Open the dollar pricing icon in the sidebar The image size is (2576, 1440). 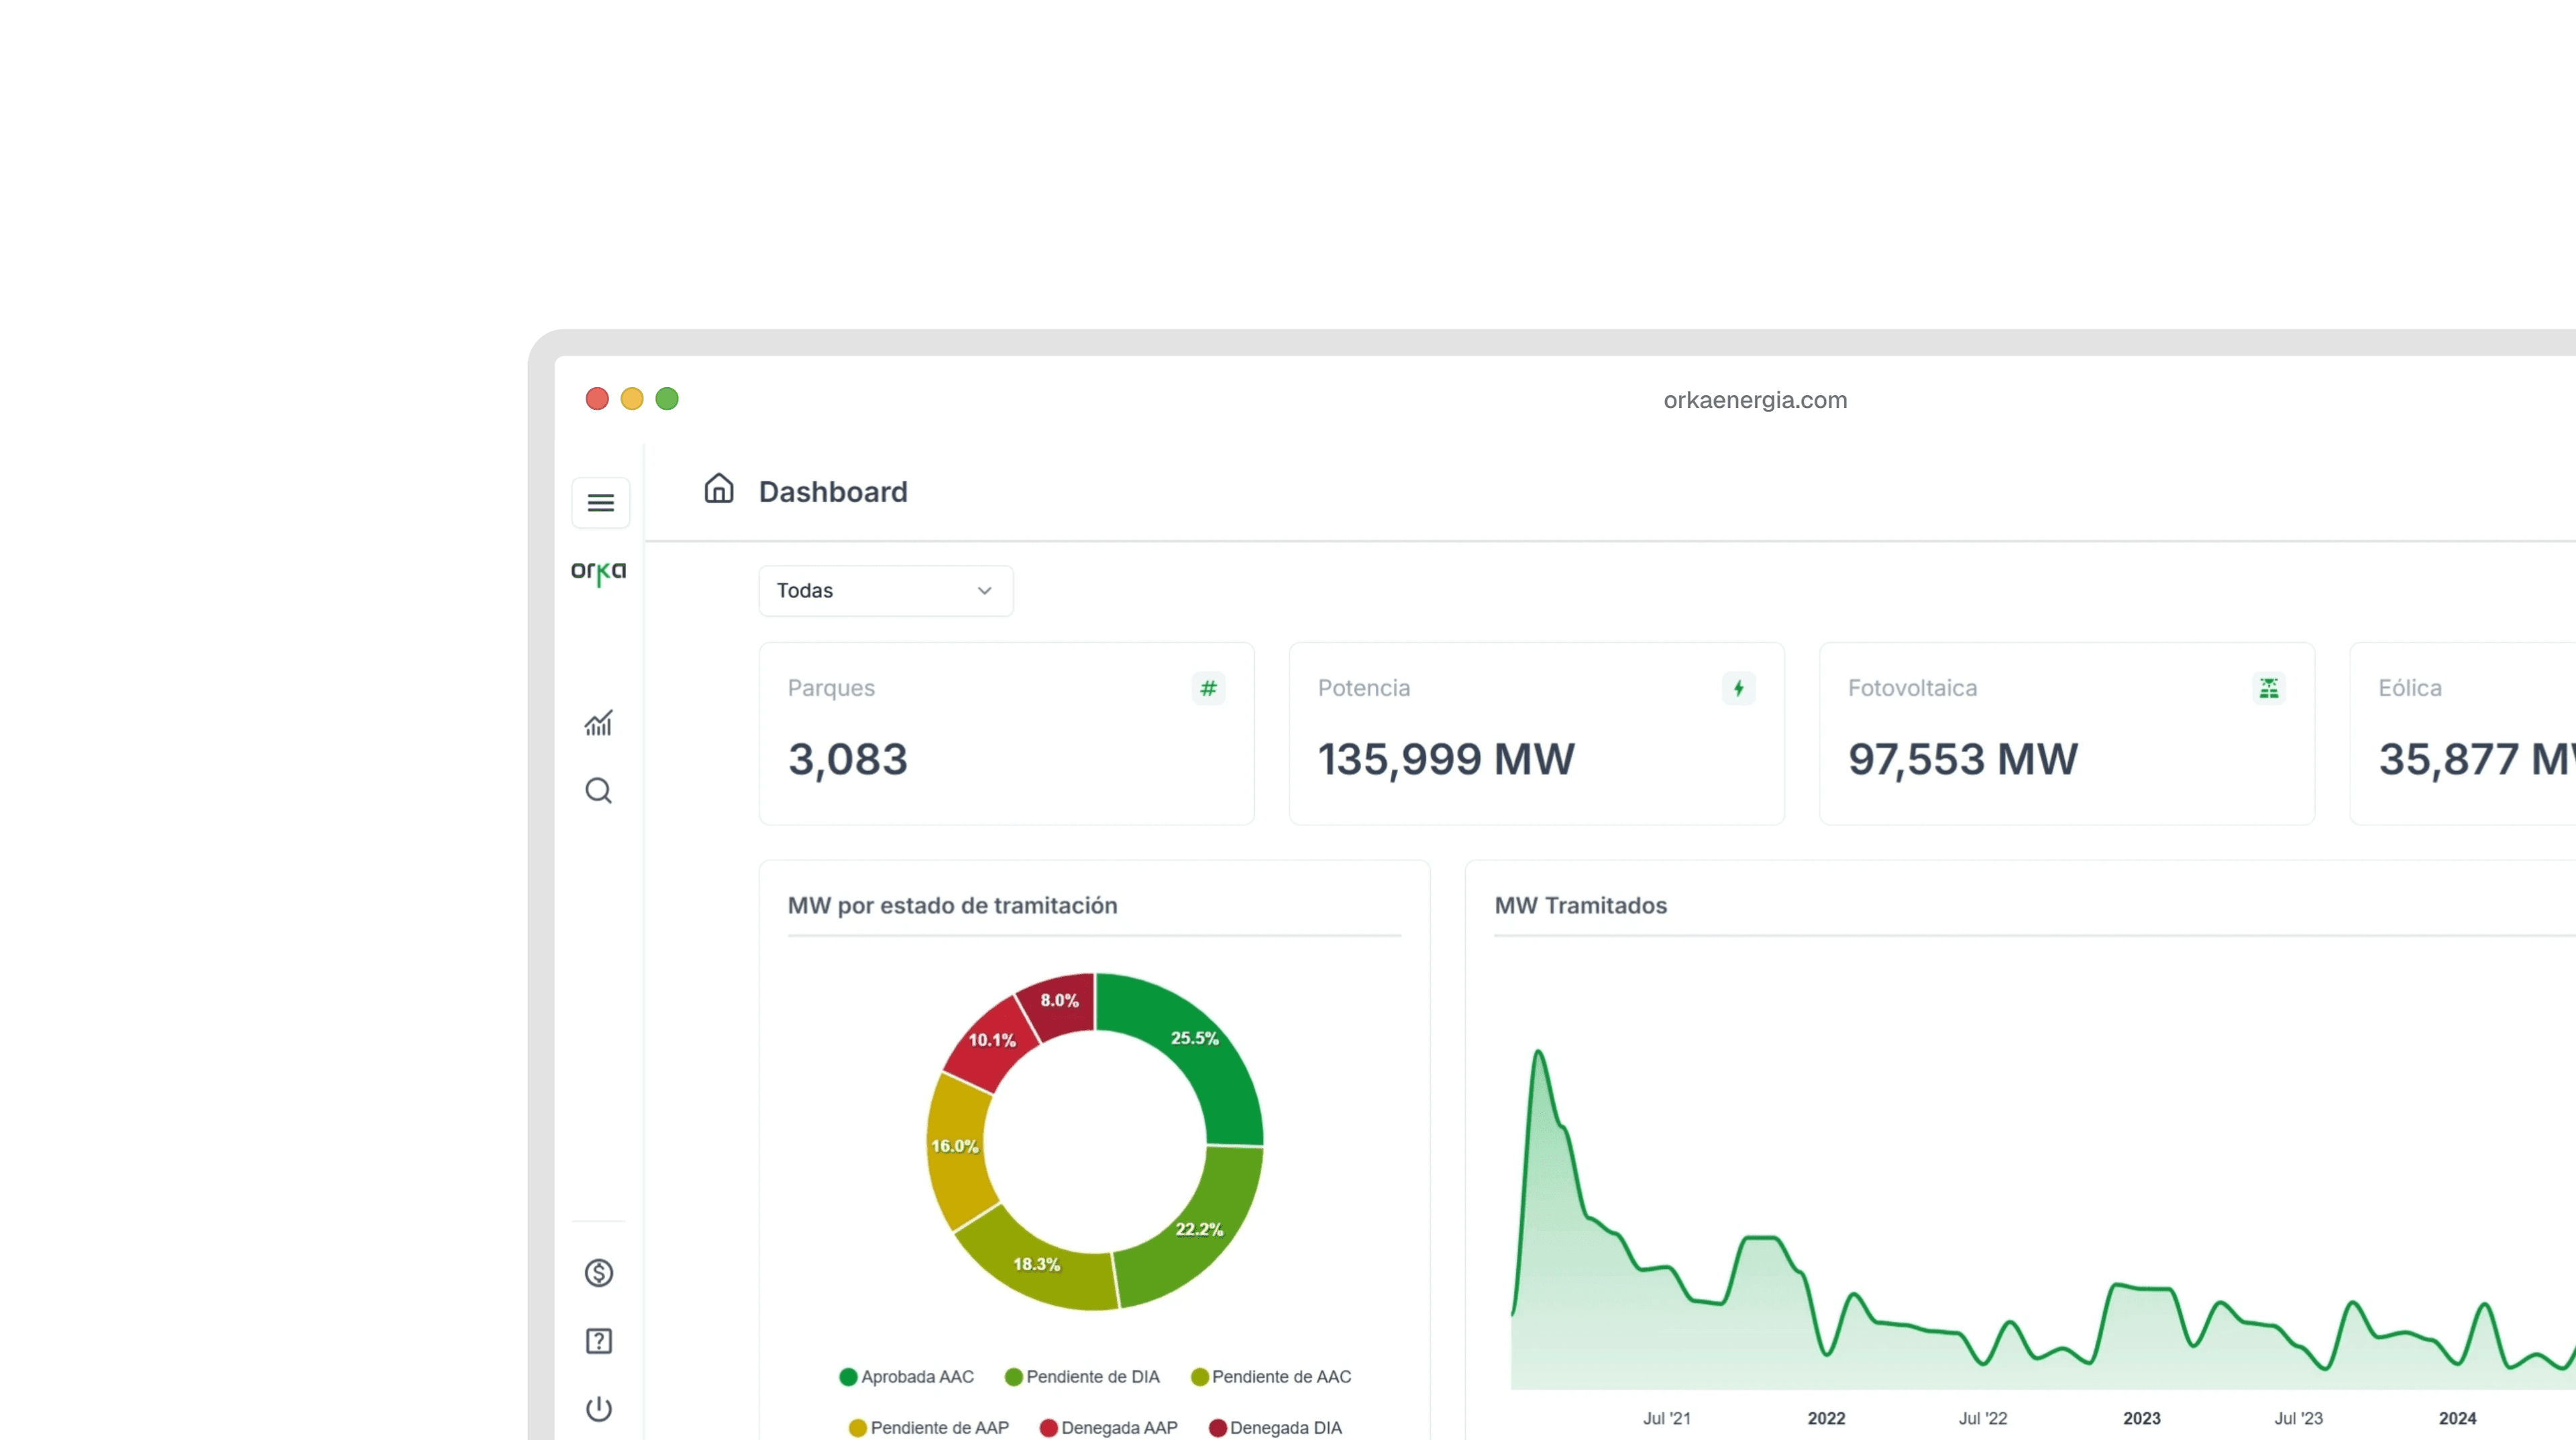598,1272
